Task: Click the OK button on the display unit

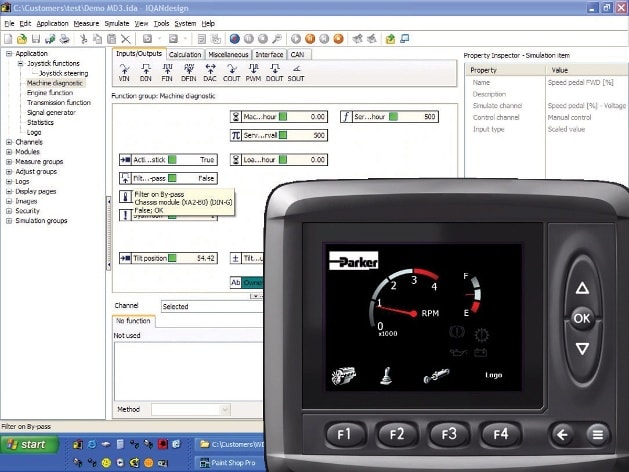Action: (582, 318)
